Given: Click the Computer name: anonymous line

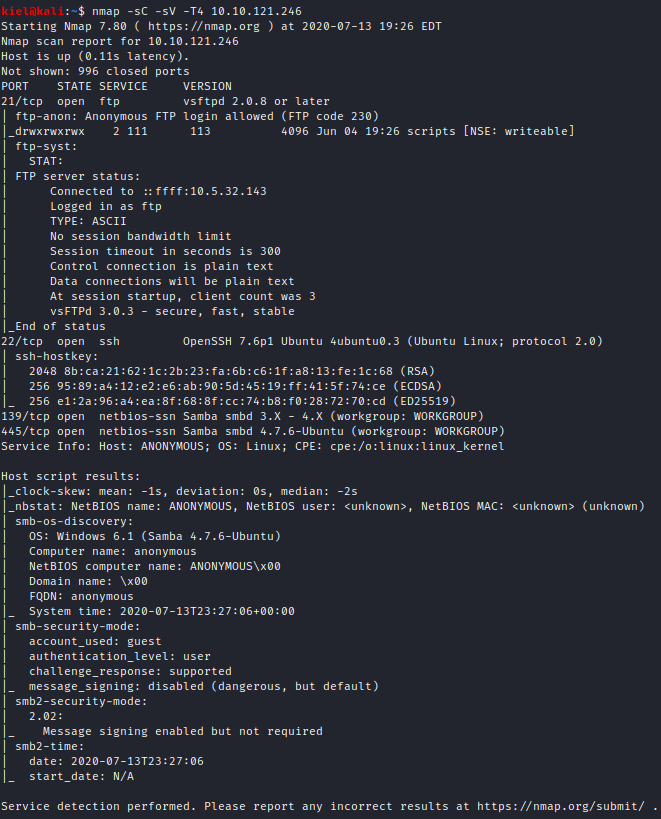Looking at the screenshot, I should click(x=113, y=552).
